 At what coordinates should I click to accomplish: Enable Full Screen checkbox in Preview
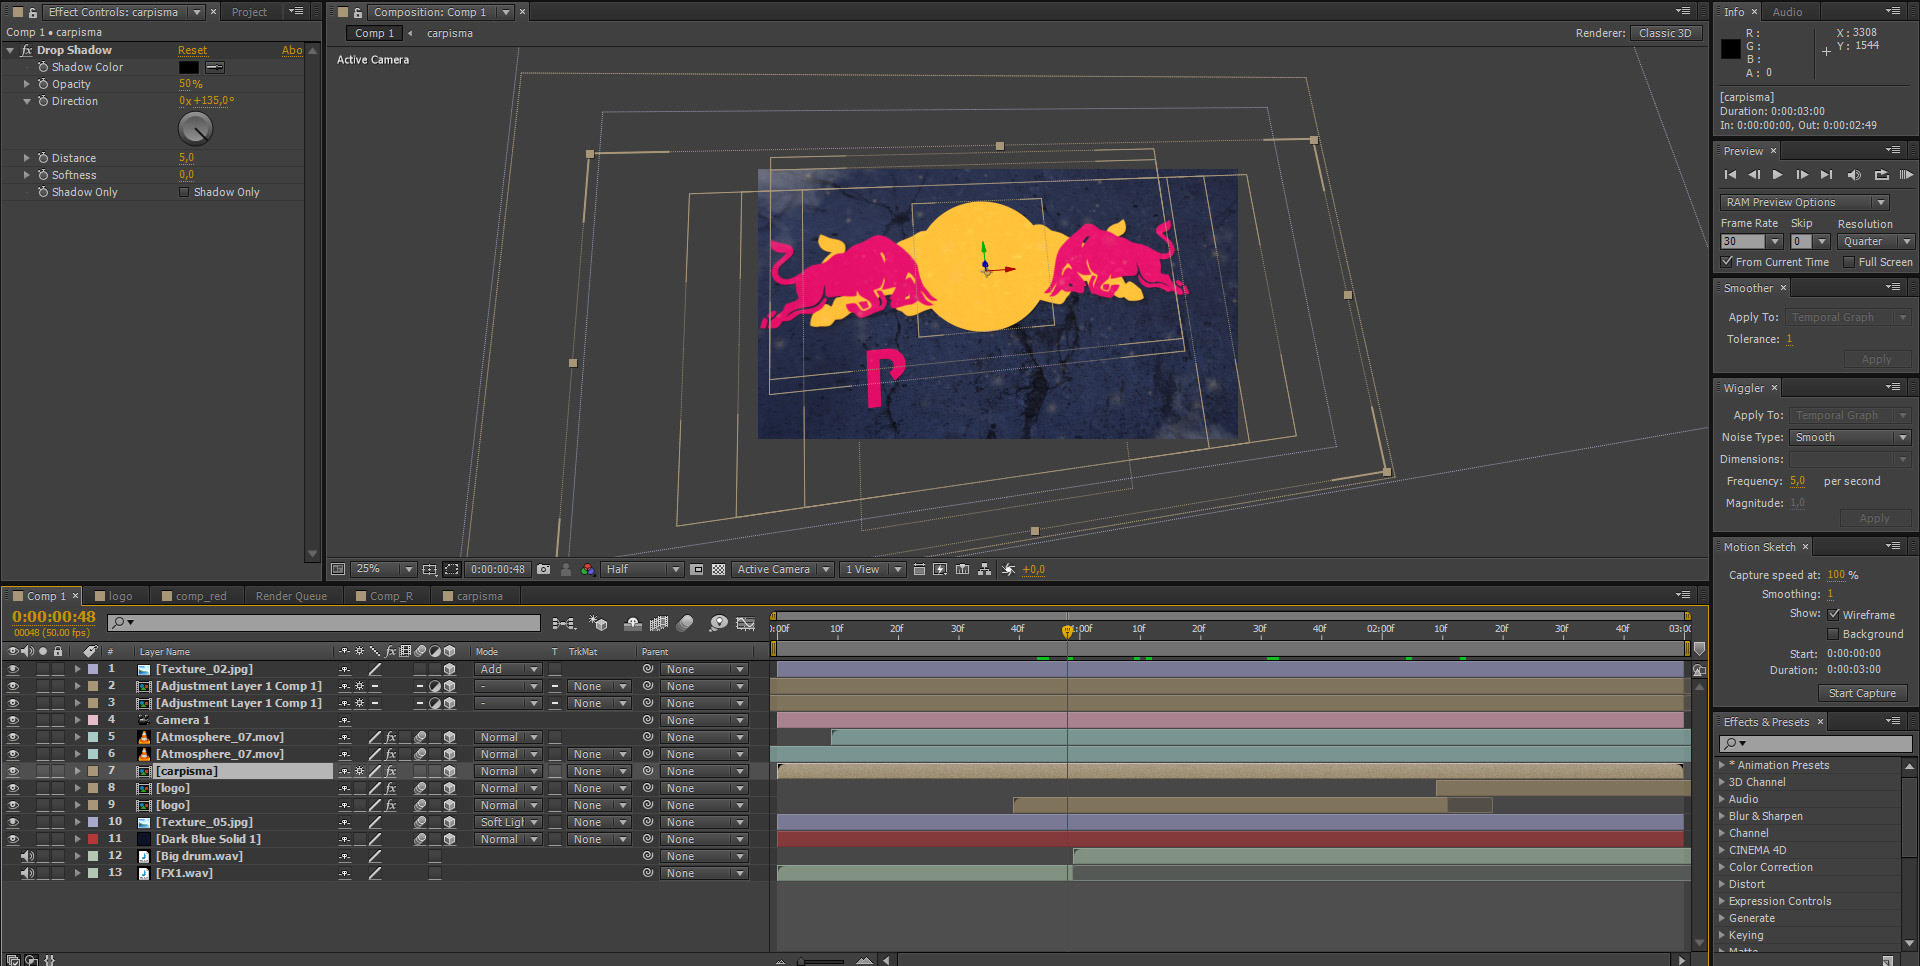[x=1849, y=262]
